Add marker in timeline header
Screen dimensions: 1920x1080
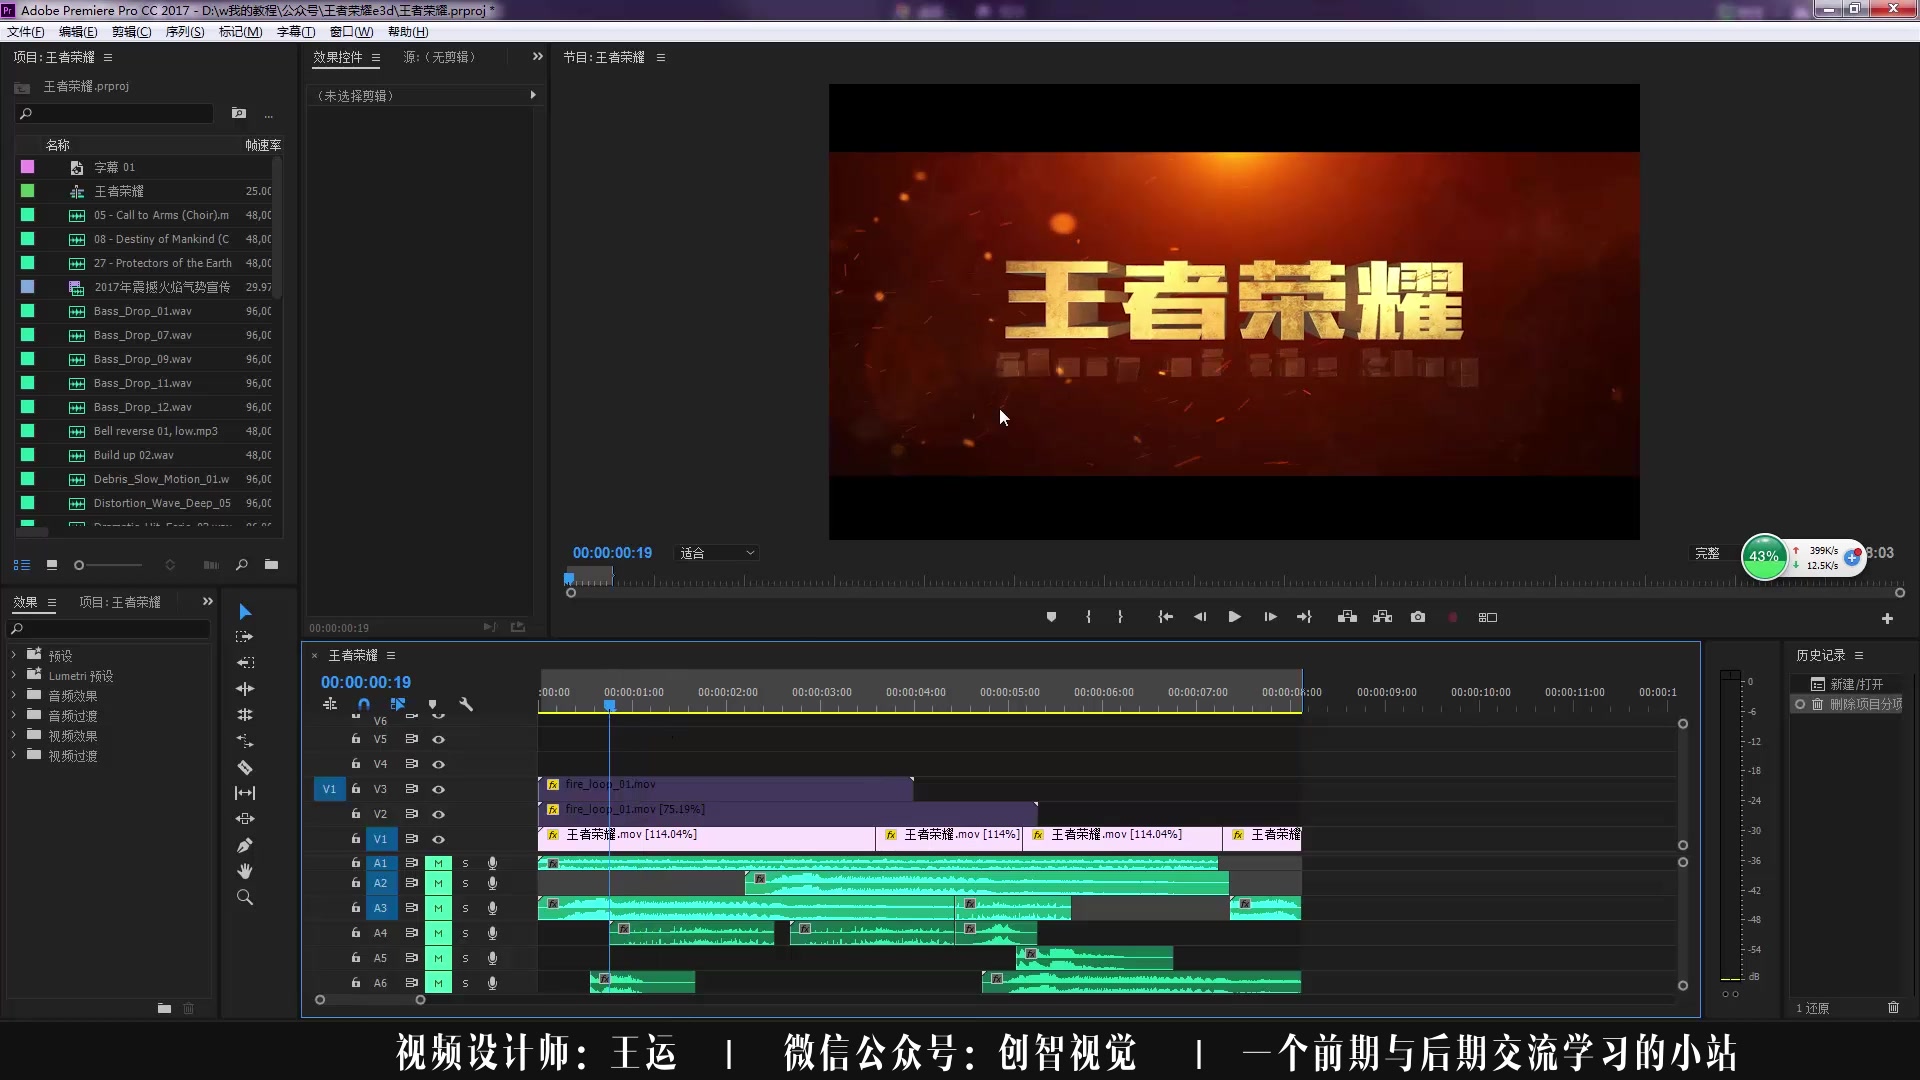tap(432, 705)
